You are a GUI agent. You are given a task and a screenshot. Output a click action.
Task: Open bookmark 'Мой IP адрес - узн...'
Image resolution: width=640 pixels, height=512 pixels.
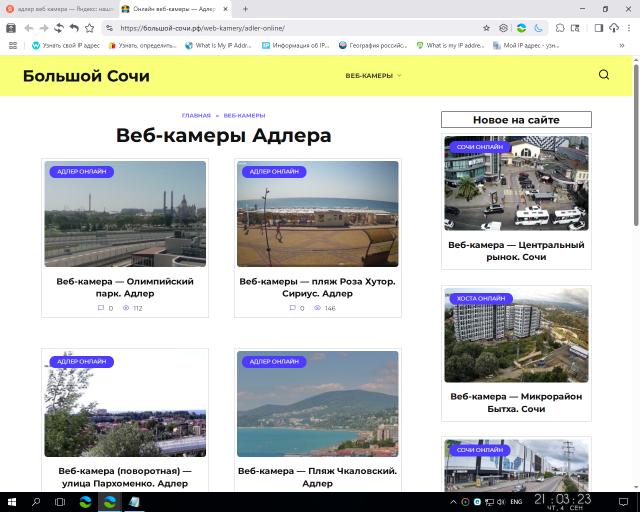[x=526, y=45]
